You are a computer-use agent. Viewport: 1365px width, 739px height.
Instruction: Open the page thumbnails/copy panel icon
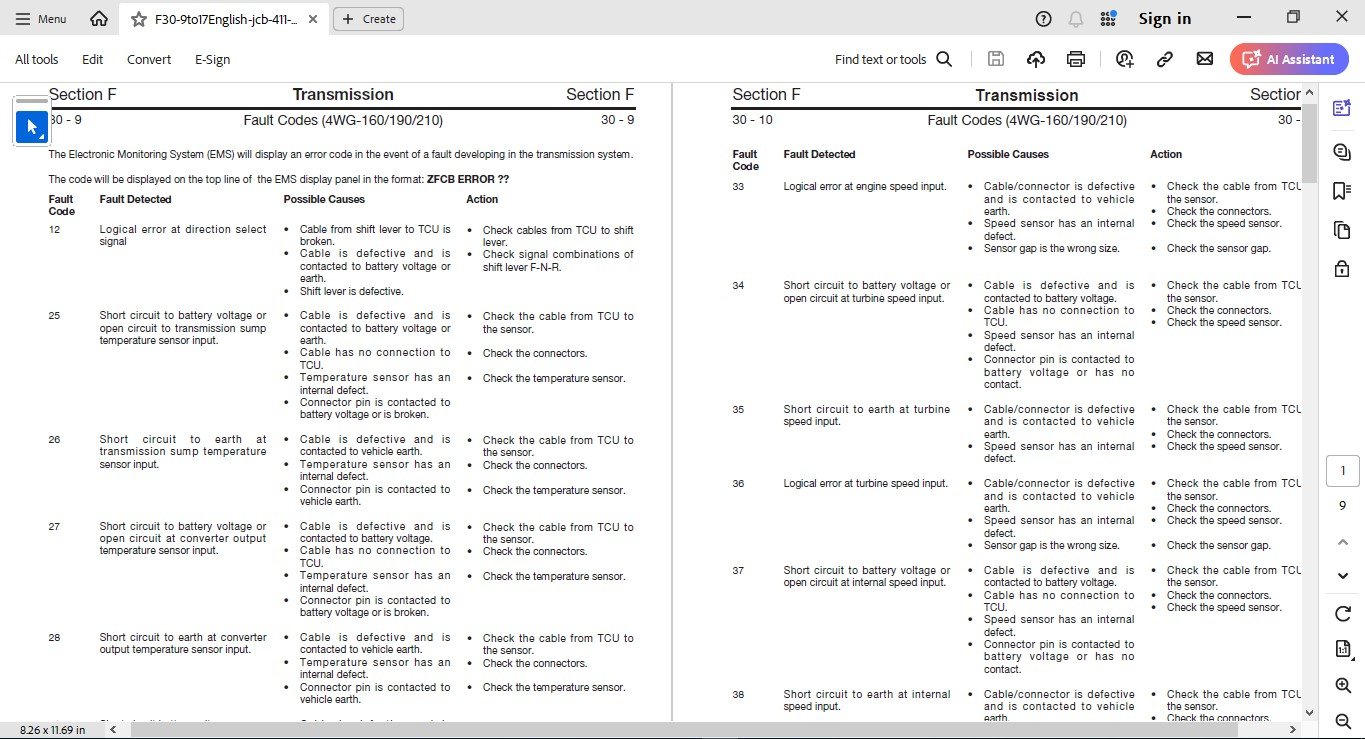(x=1342, y=230)
